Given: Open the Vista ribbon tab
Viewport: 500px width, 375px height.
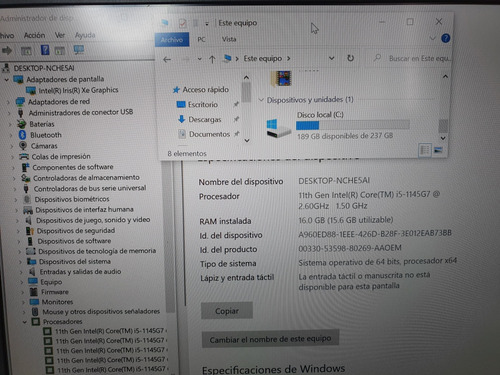Looking at the screenshot, I should (x=229, y=39).
